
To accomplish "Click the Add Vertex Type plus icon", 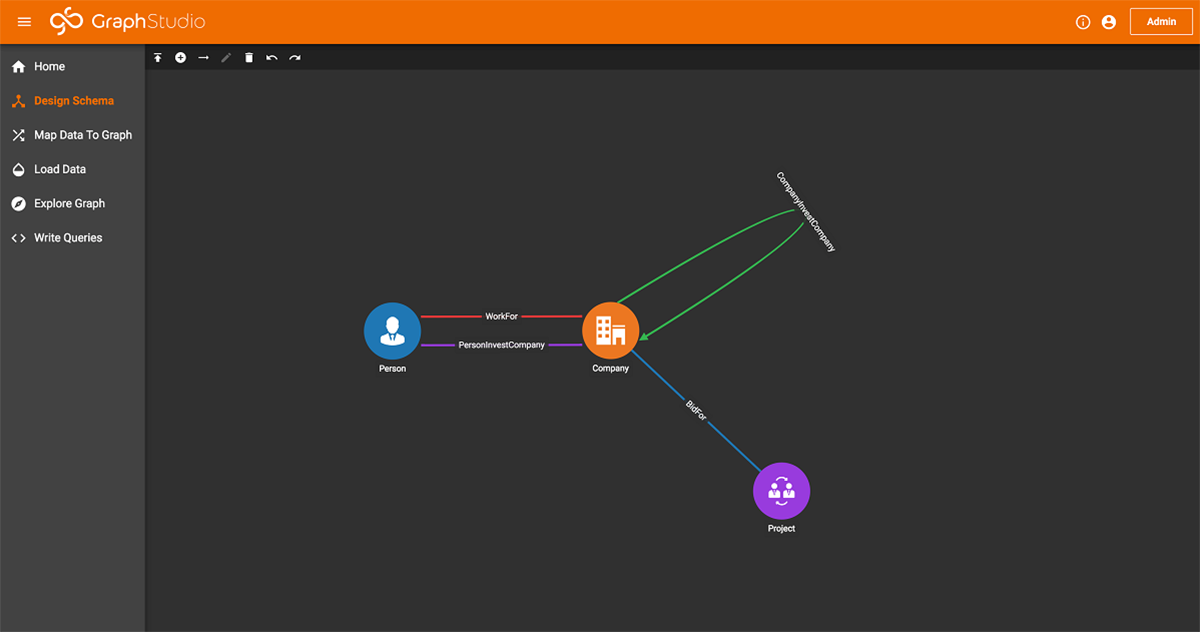I will [180, 57].
